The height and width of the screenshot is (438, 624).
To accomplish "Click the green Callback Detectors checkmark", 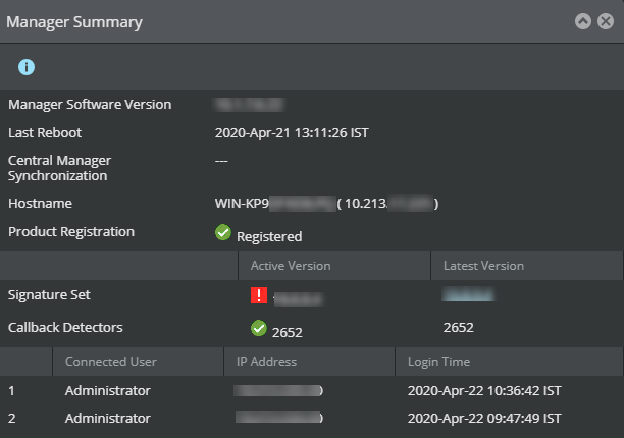I will (x=259, y=328).
